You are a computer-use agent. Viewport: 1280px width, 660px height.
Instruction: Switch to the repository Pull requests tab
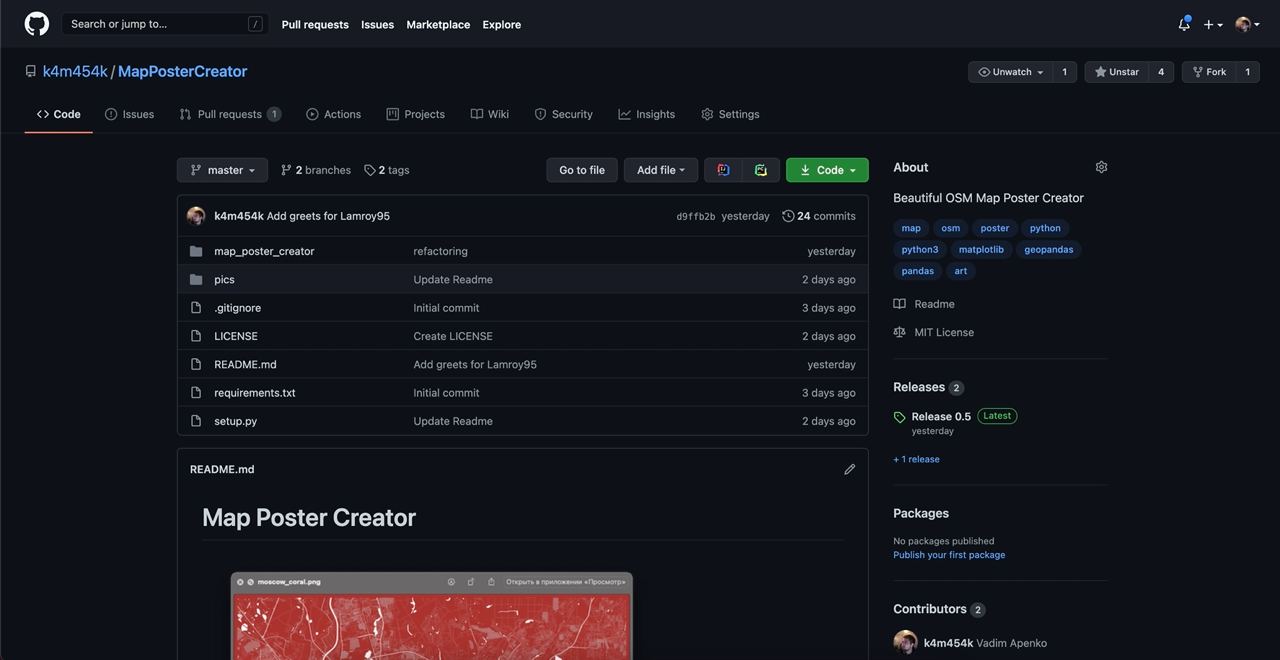coord(230,114)
